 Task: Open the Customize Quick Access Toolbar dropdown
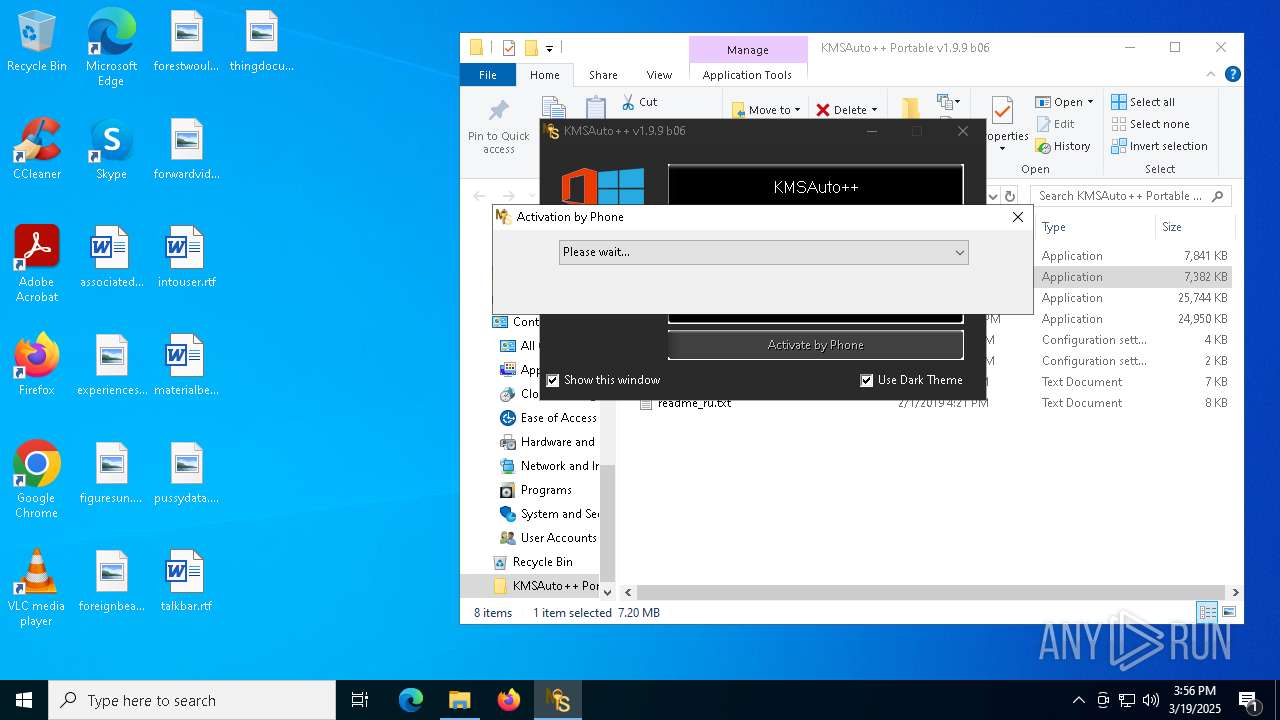pos(549,48)
